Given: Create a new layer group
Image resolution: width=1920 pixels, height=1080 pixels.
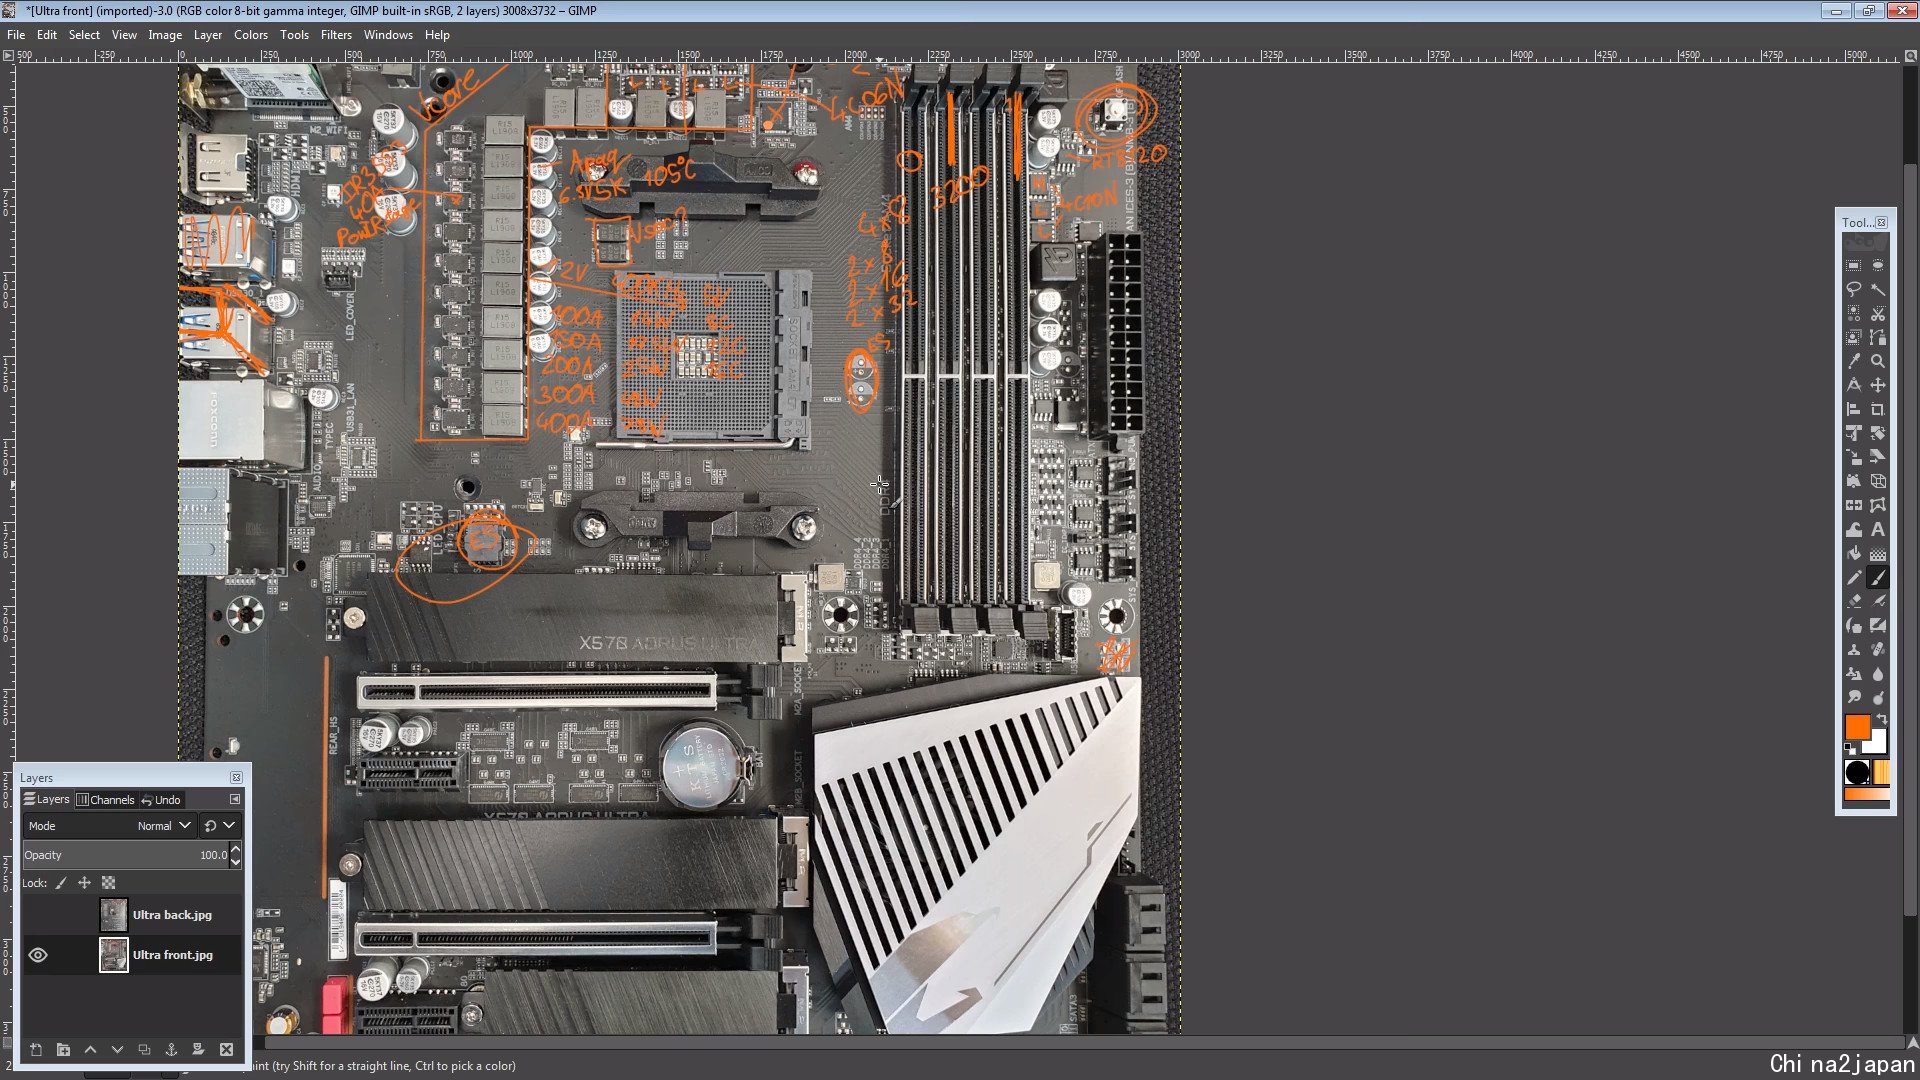Looking at the screenshot, I should (63, 1049).
